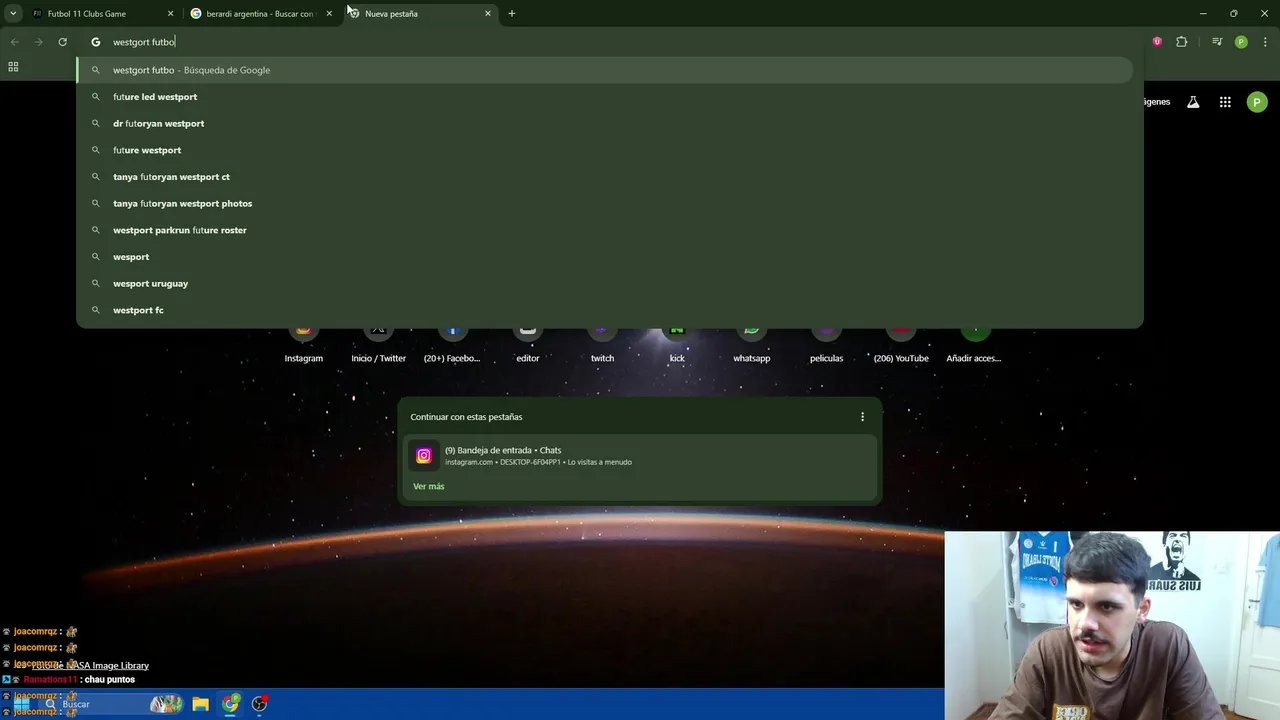Pick the tanya futoryan westport ct suggestion

(605, 177)
